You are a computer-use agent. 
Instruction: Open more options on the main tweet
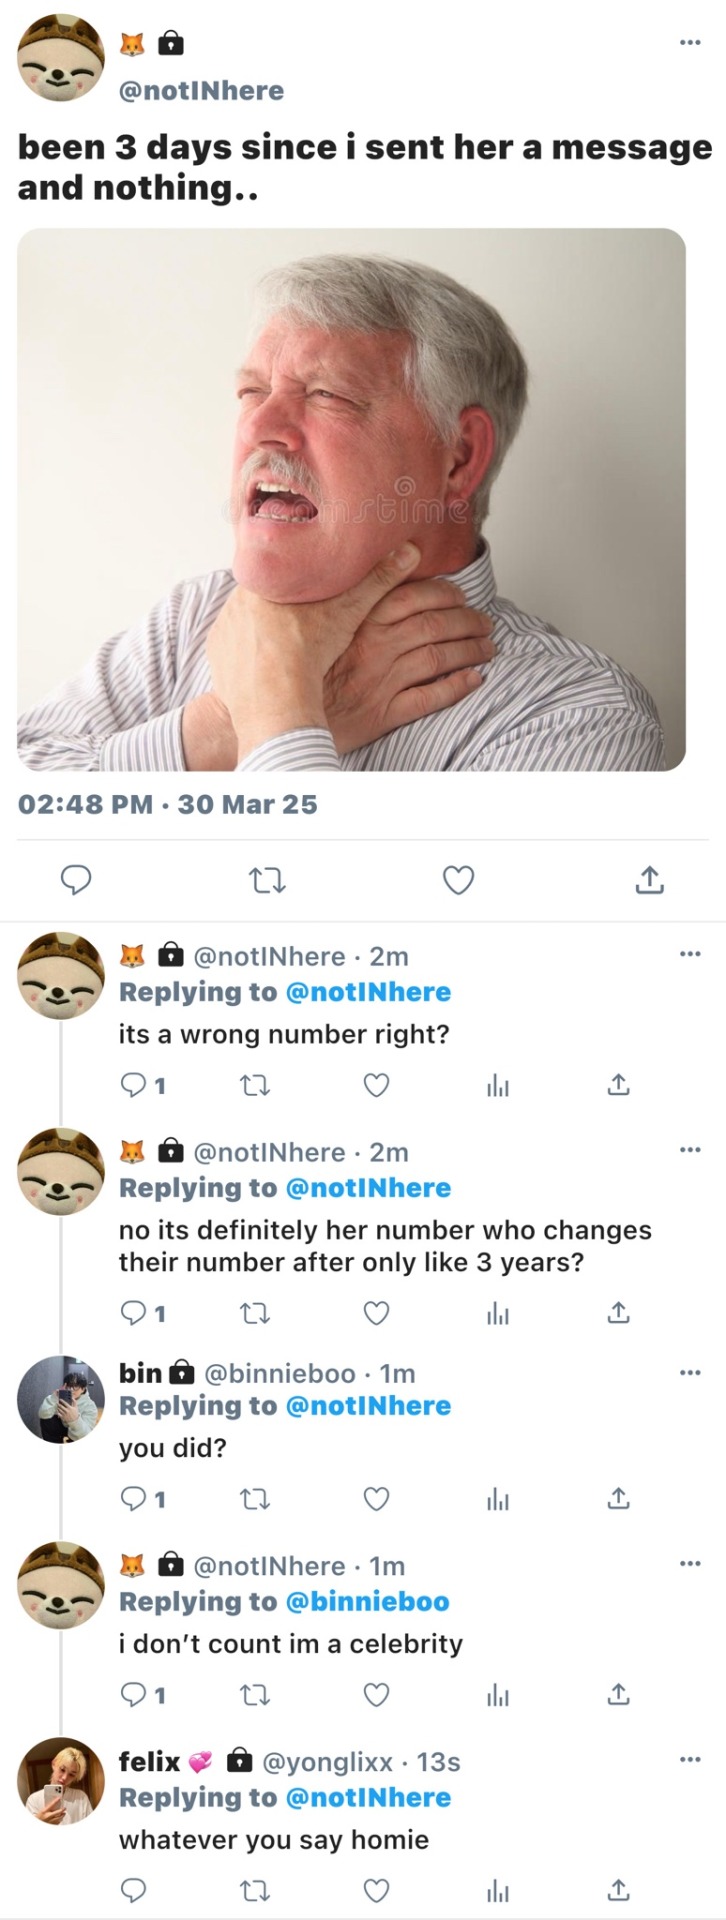[689, 42]
